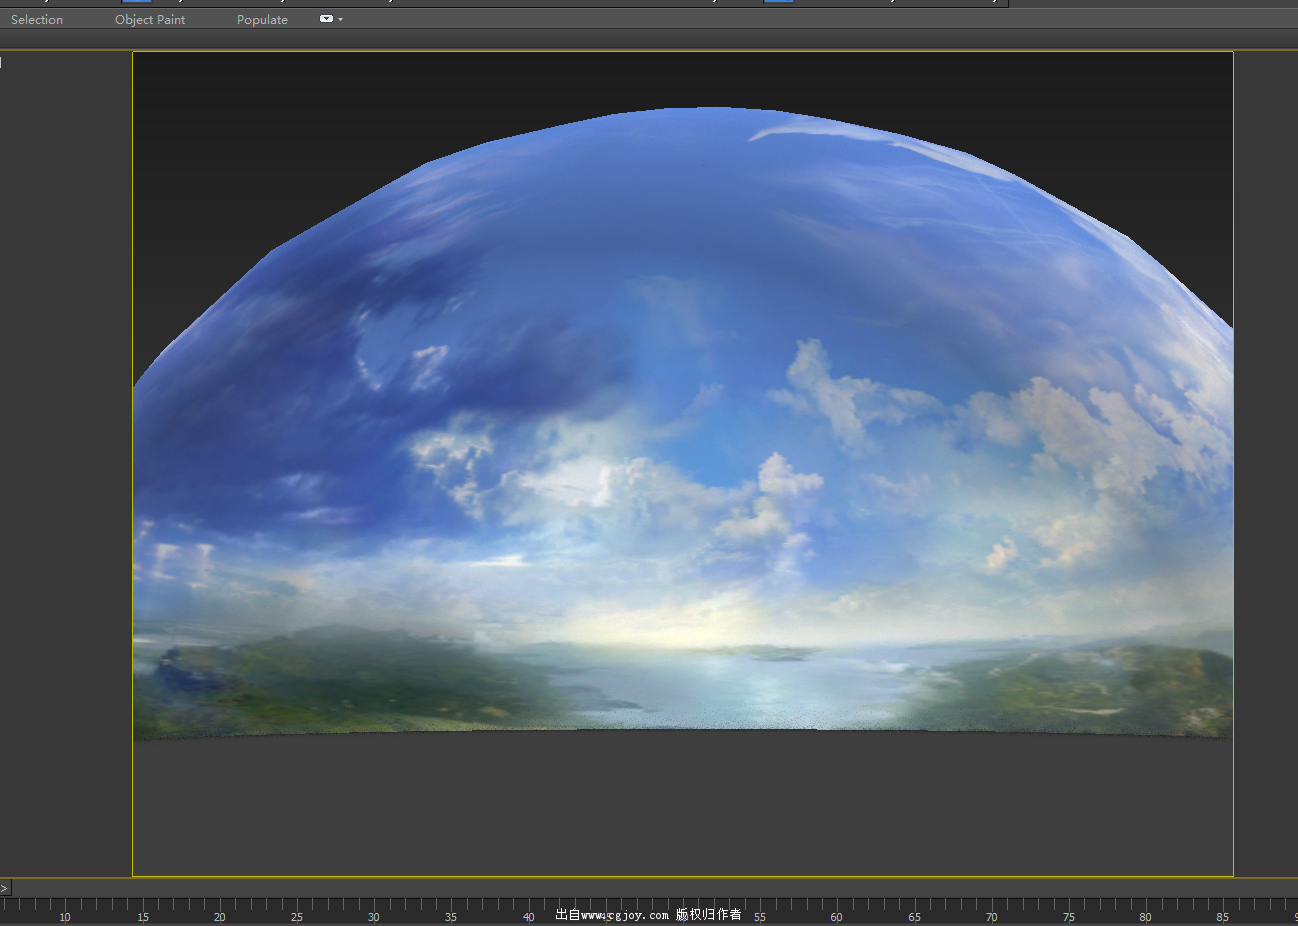Click frame 25 on the timeline
The image size is (1298, 926).
pyautogui.click(x=297, y=917)
